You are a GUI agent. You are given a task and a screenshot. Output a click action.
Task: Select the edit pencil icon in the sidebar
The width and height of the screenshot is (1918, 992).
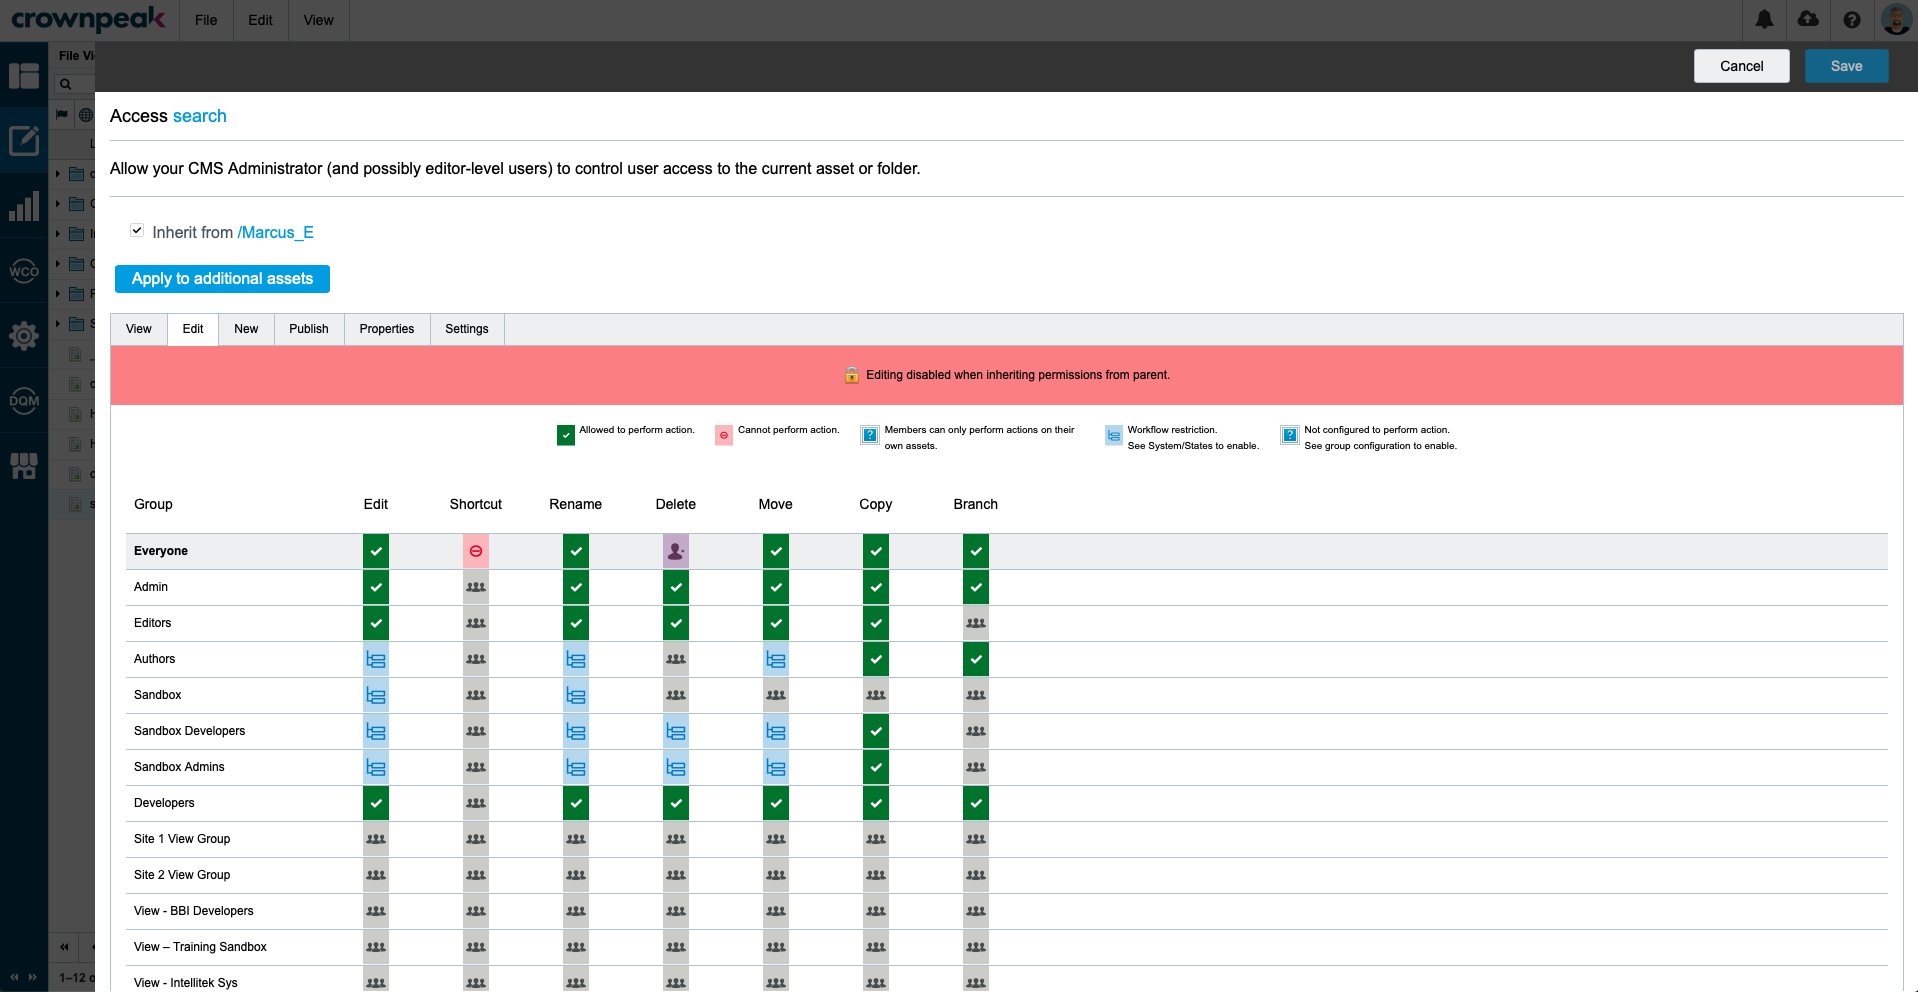click(x=23, y=140)
